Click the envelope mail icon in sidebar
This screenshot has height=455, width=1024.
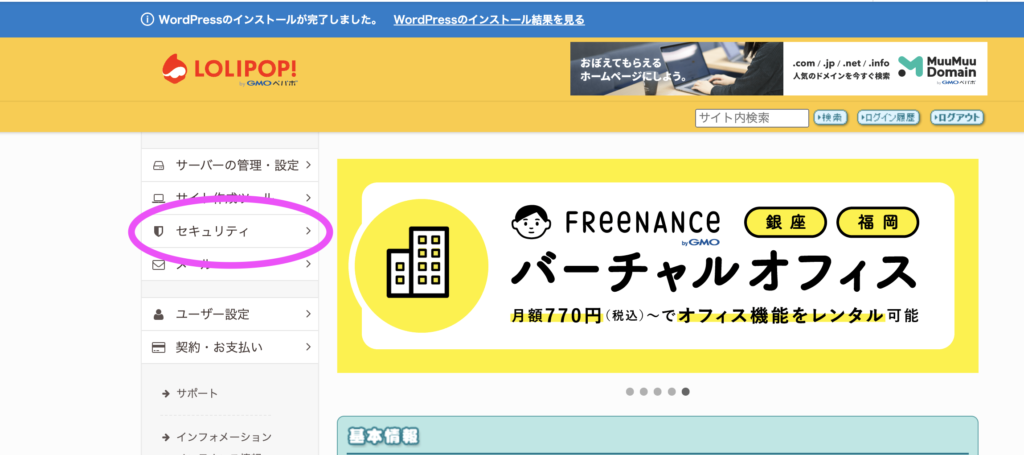(x=158, y=264)
